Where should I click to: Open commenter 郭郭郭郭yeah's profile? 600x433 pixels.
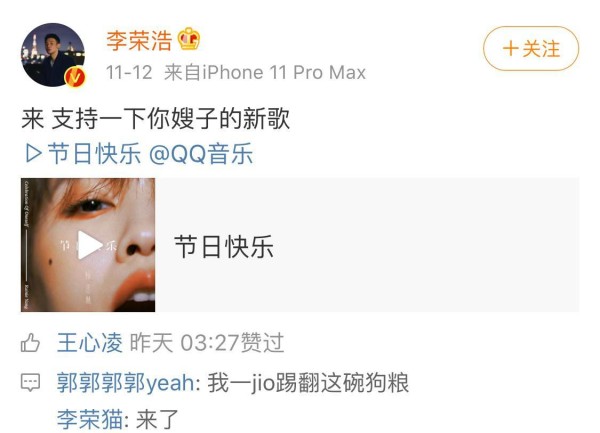[x=126, y=383]
